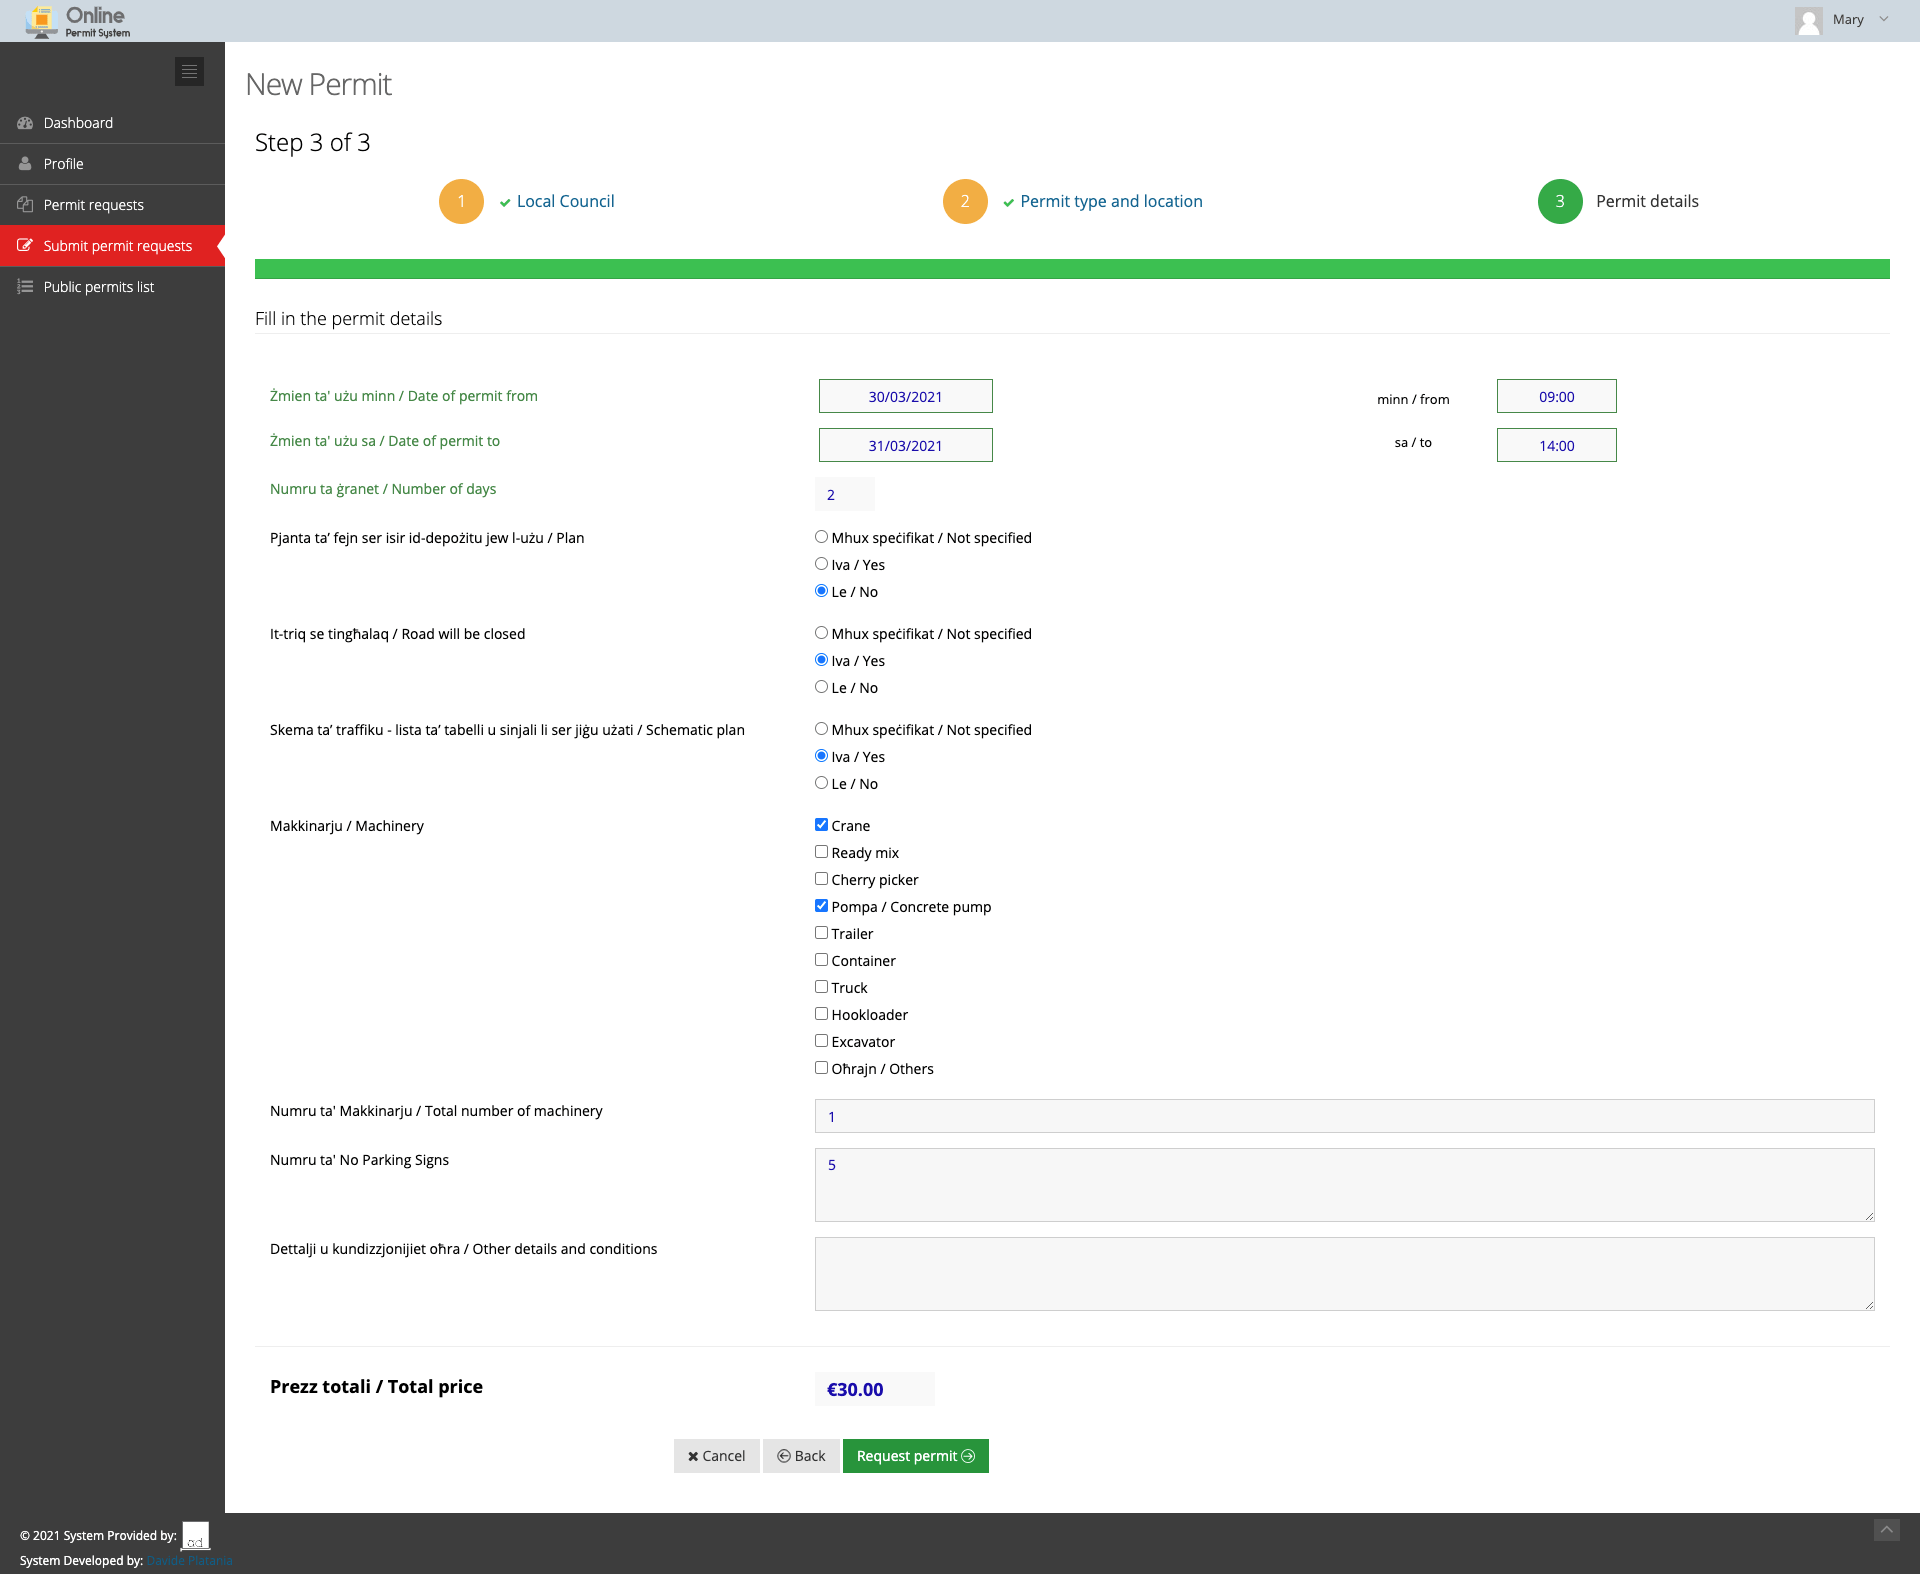Image resolution: width=1920 pixels, height=1574 pixels.
Task: Uncheck the Crane machinery option
Action: tap(821, 824)
